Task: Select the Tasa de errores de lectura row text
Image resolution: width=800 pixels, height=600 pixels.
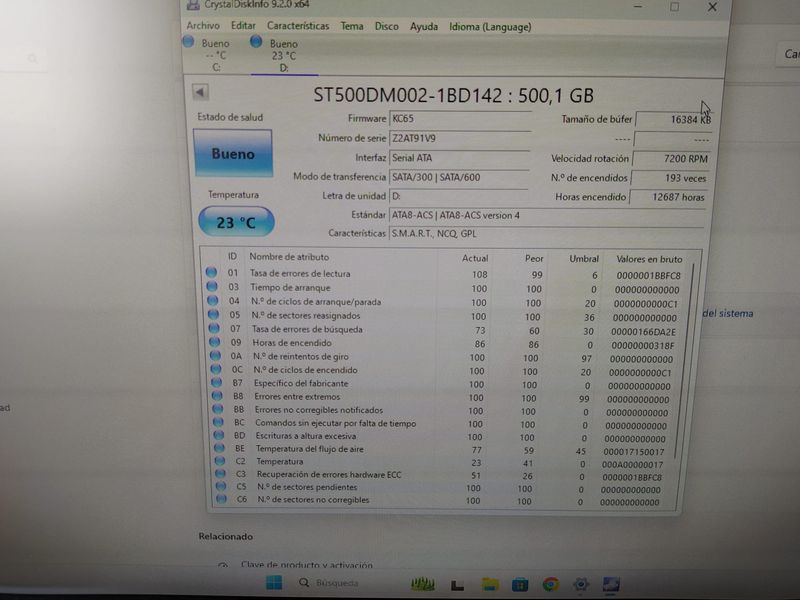Action: pyautogui.click(x=300, y=273)
